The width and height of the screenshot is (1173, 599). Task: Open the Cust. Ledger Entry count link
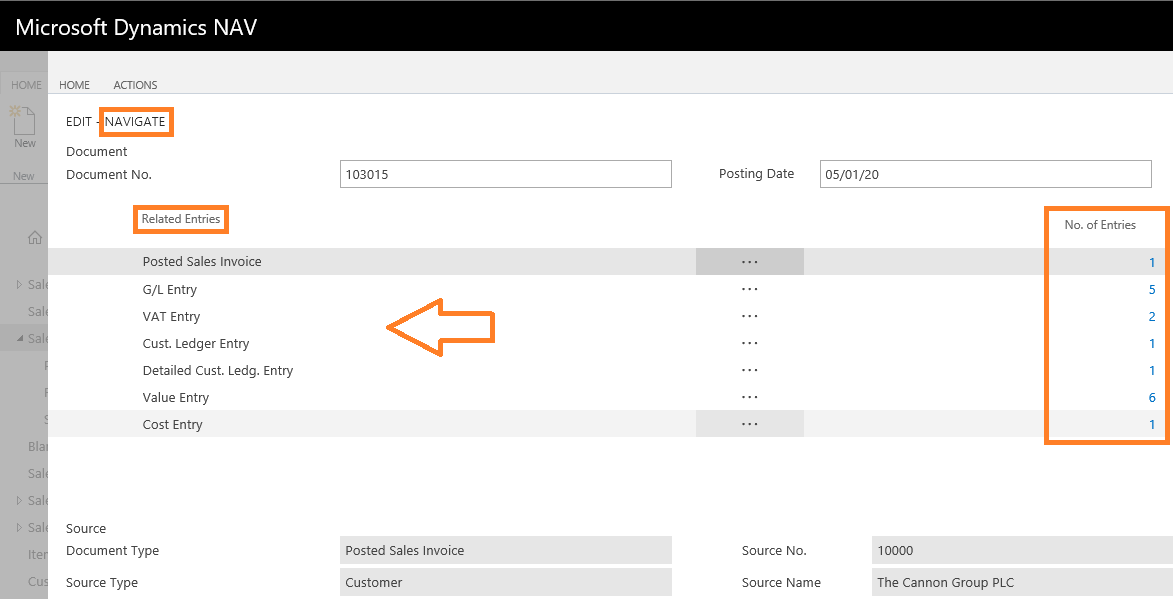(1152, 343)
